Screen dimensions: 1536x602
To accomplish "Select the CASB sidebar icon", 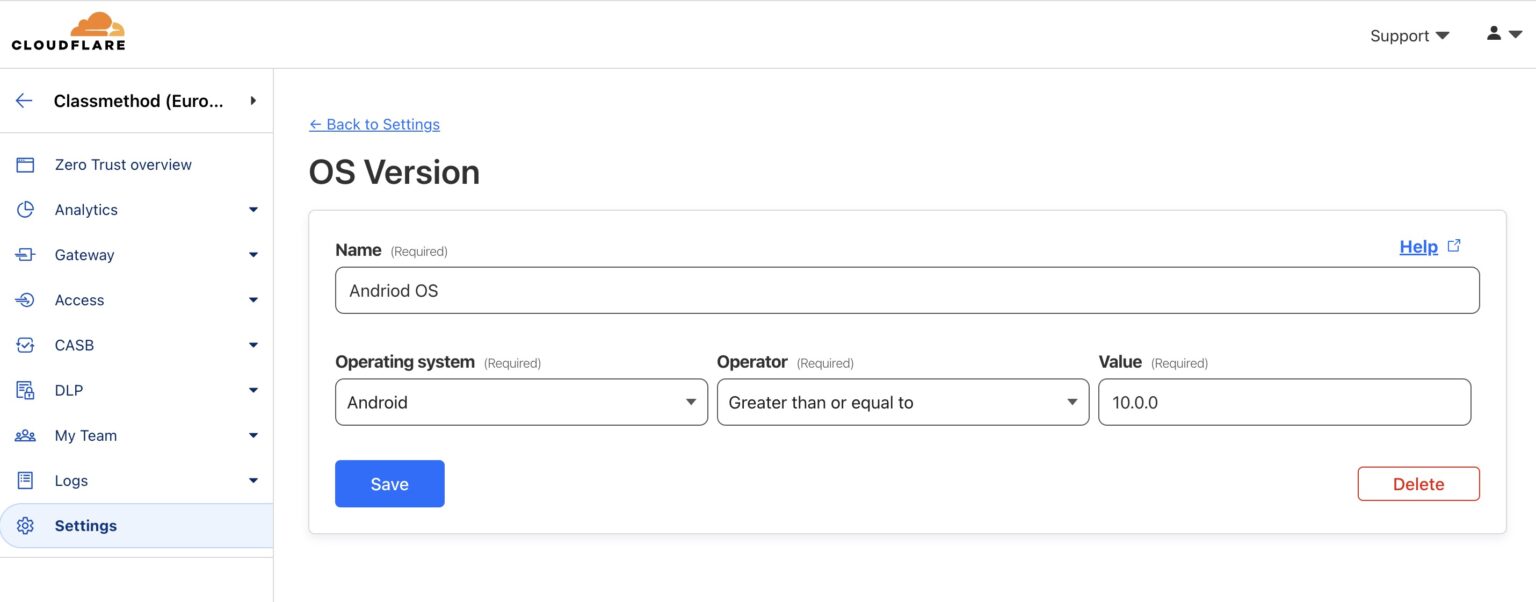I will 24,344.
